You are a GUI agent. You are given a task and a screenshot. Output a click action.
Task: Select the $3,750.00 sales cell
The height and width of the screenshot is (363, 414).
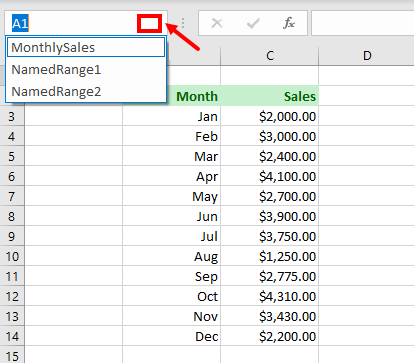[270, 236]
